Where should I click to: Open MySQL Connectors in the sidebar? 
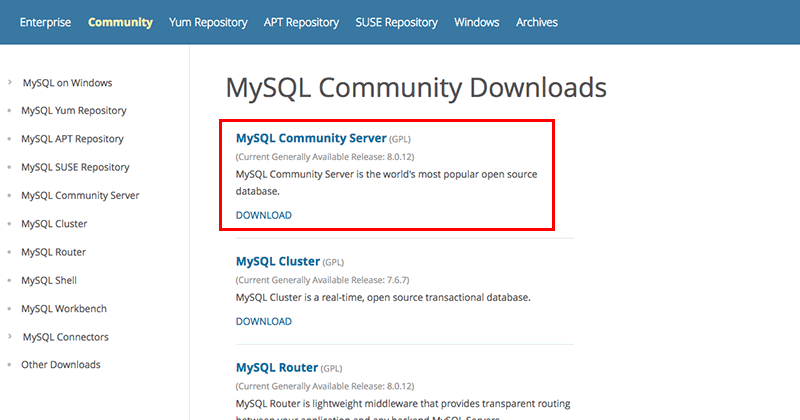[x=66, y=337]
